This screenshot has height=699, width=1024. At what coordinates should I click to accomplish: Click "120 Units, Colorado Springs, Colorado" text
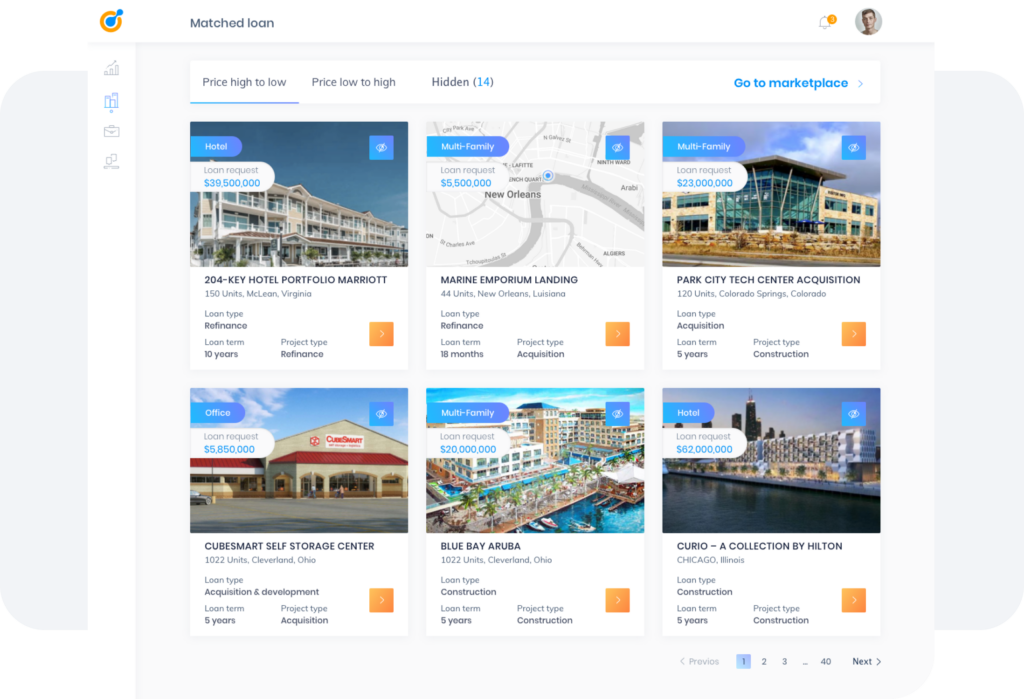click(751, 294)
